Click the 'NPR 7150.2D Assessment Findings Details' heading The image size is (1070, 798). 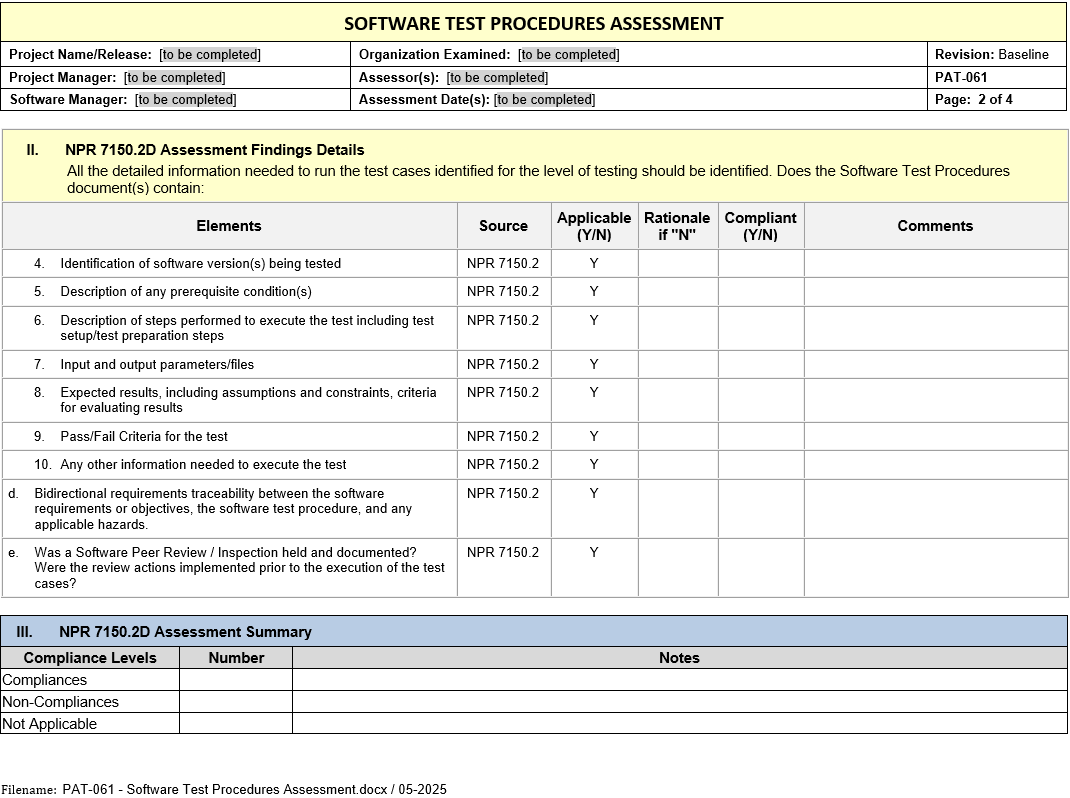(x=214, y=150)
